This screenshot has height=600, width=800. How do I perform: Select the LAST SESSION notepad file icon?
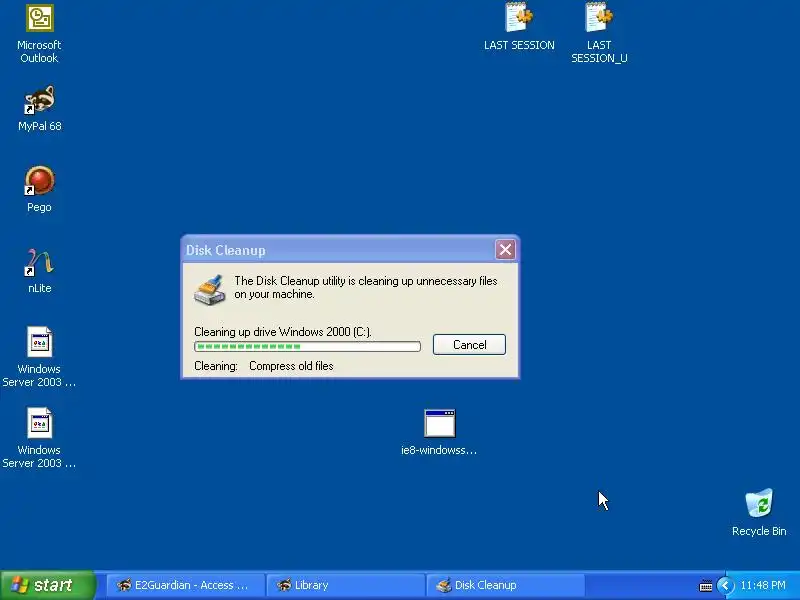coord(519,17)
